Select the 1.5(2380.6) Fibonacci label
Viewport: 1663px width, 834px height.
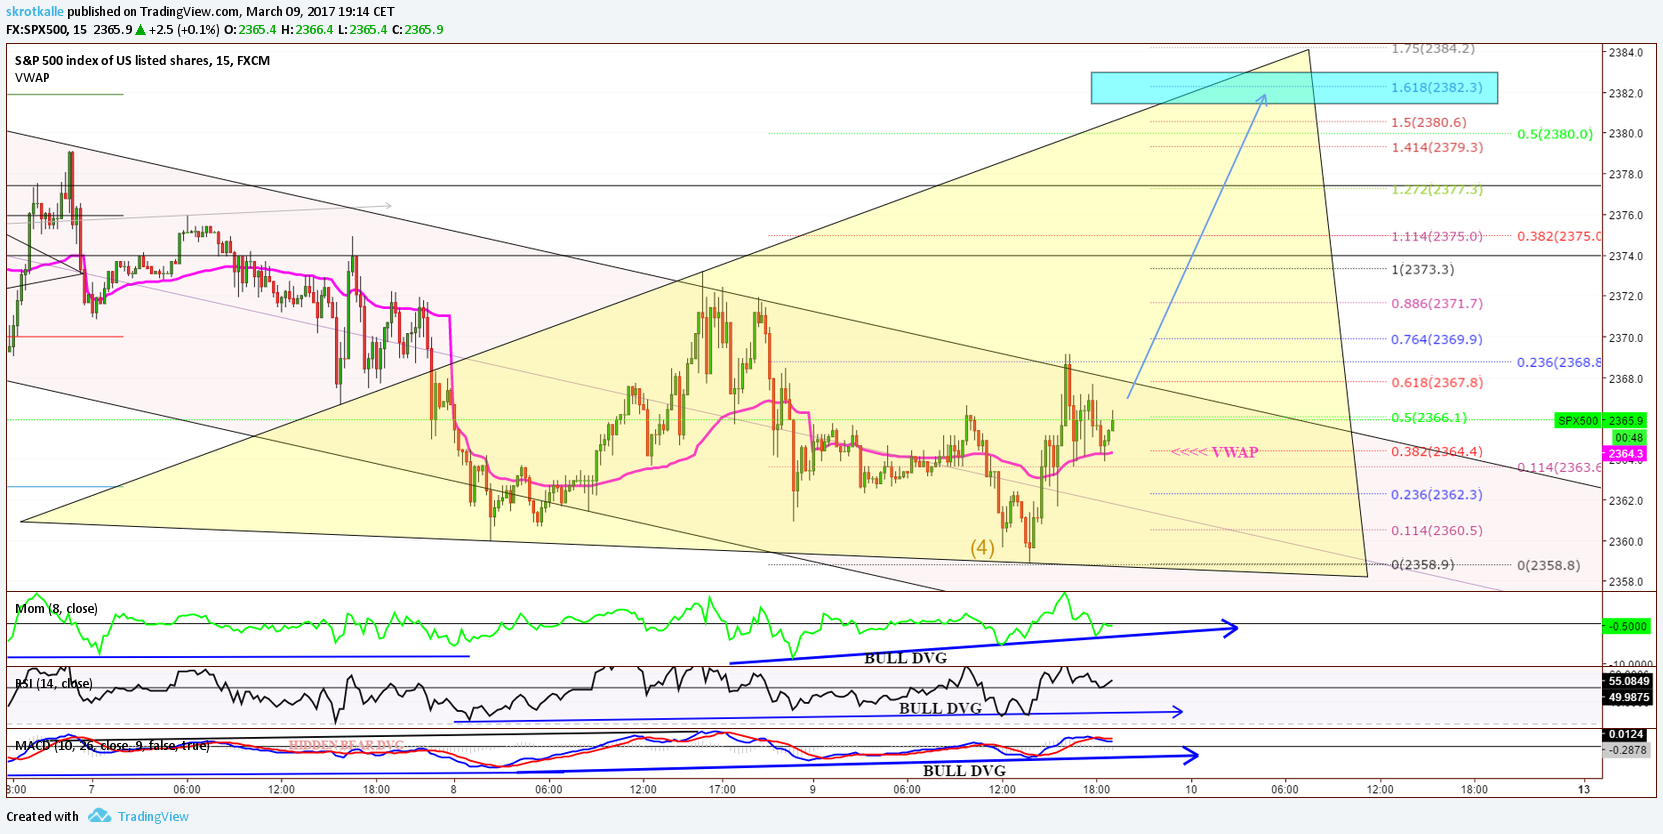[1429, 122]
